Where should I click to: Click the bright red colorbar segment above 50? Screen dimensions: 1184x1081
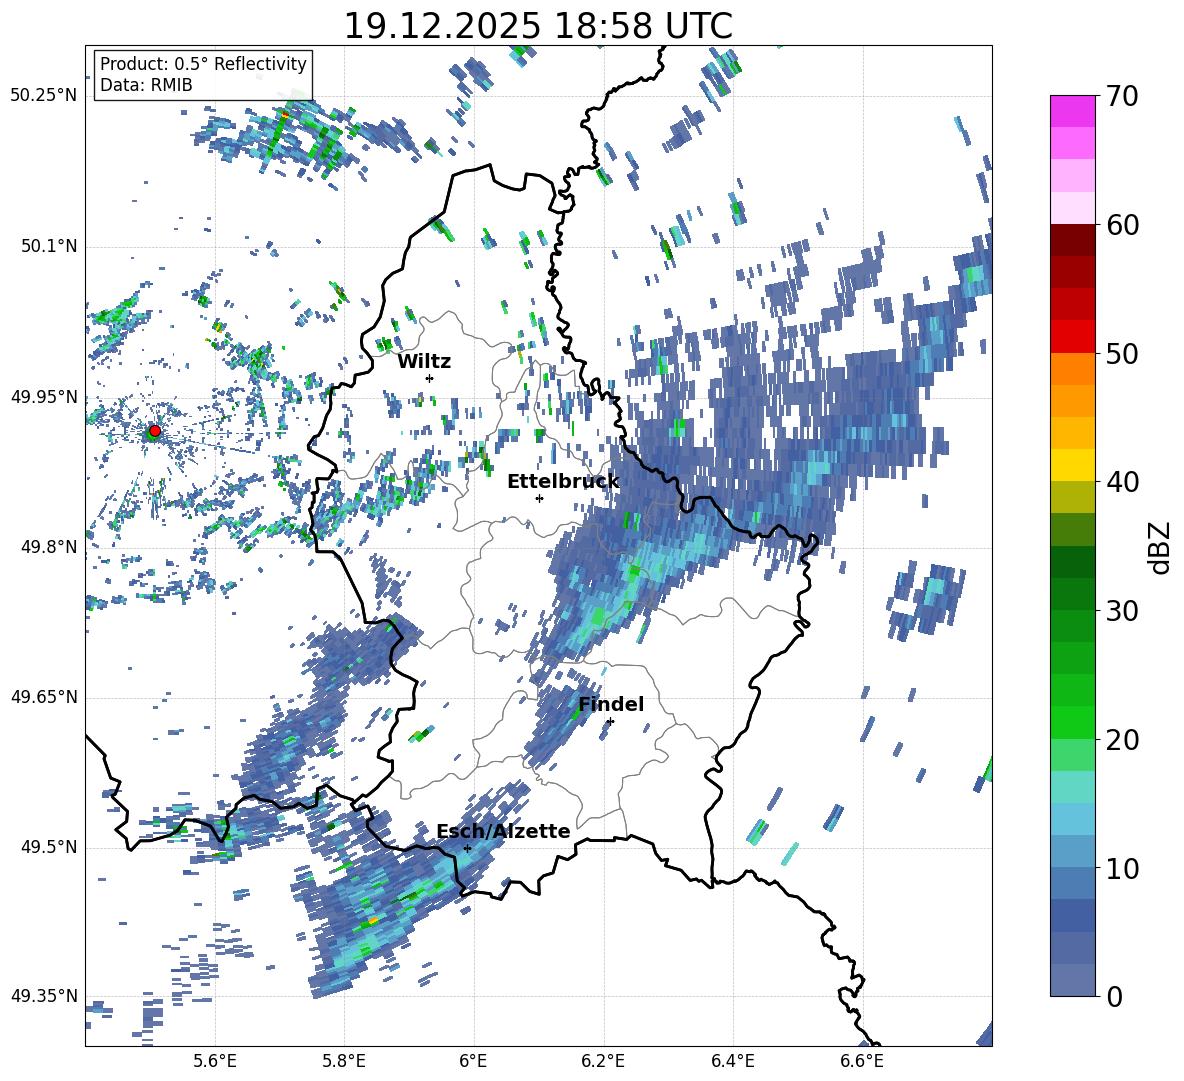[1073, 337]
